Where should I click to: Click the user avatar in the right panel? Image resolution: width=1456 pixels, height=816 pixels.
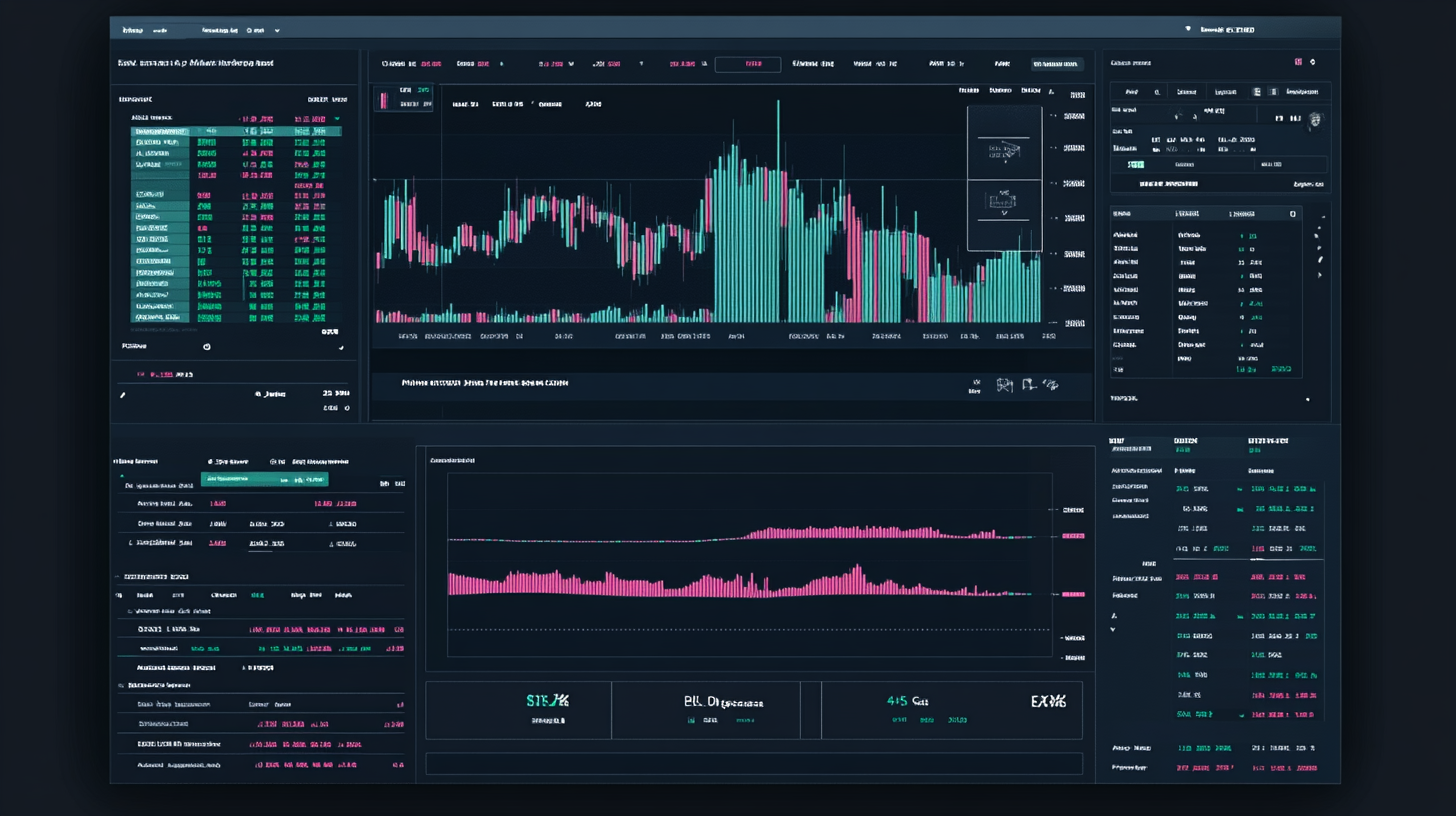click(1317, 120)
